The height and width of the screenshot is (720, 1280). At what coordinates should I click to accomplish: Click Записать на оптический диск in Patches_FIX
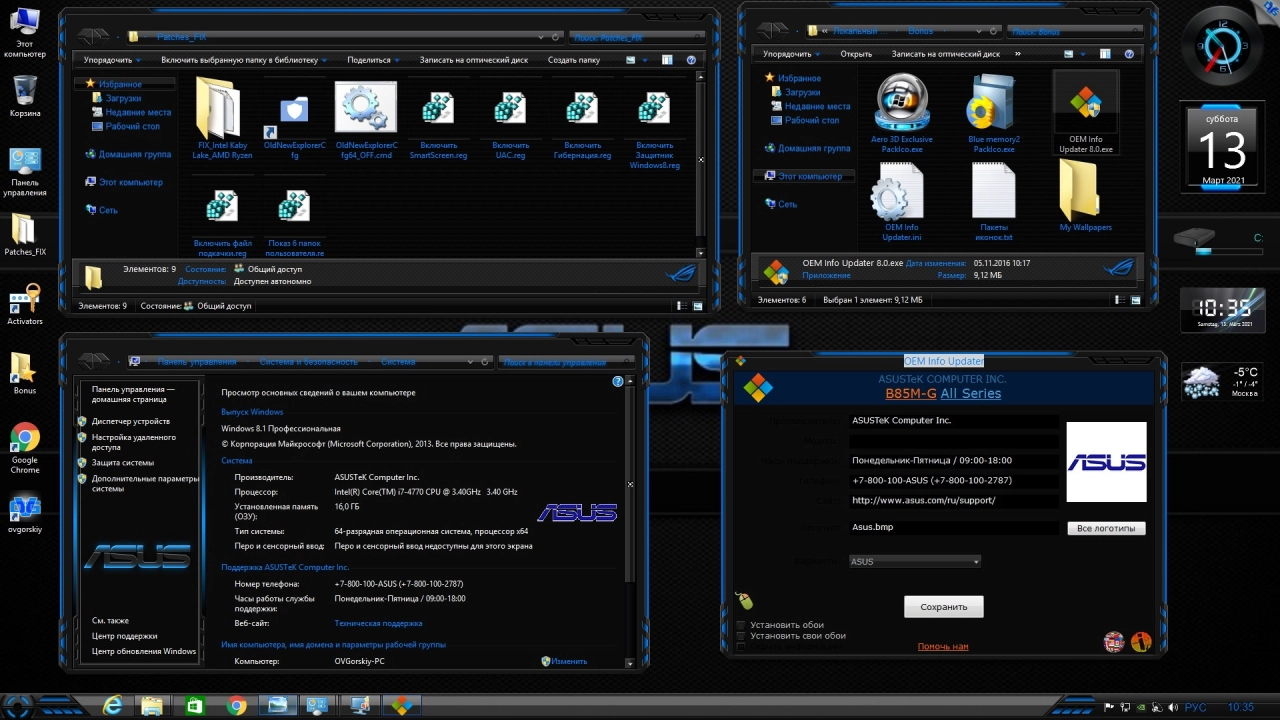(x=474, y=60)
